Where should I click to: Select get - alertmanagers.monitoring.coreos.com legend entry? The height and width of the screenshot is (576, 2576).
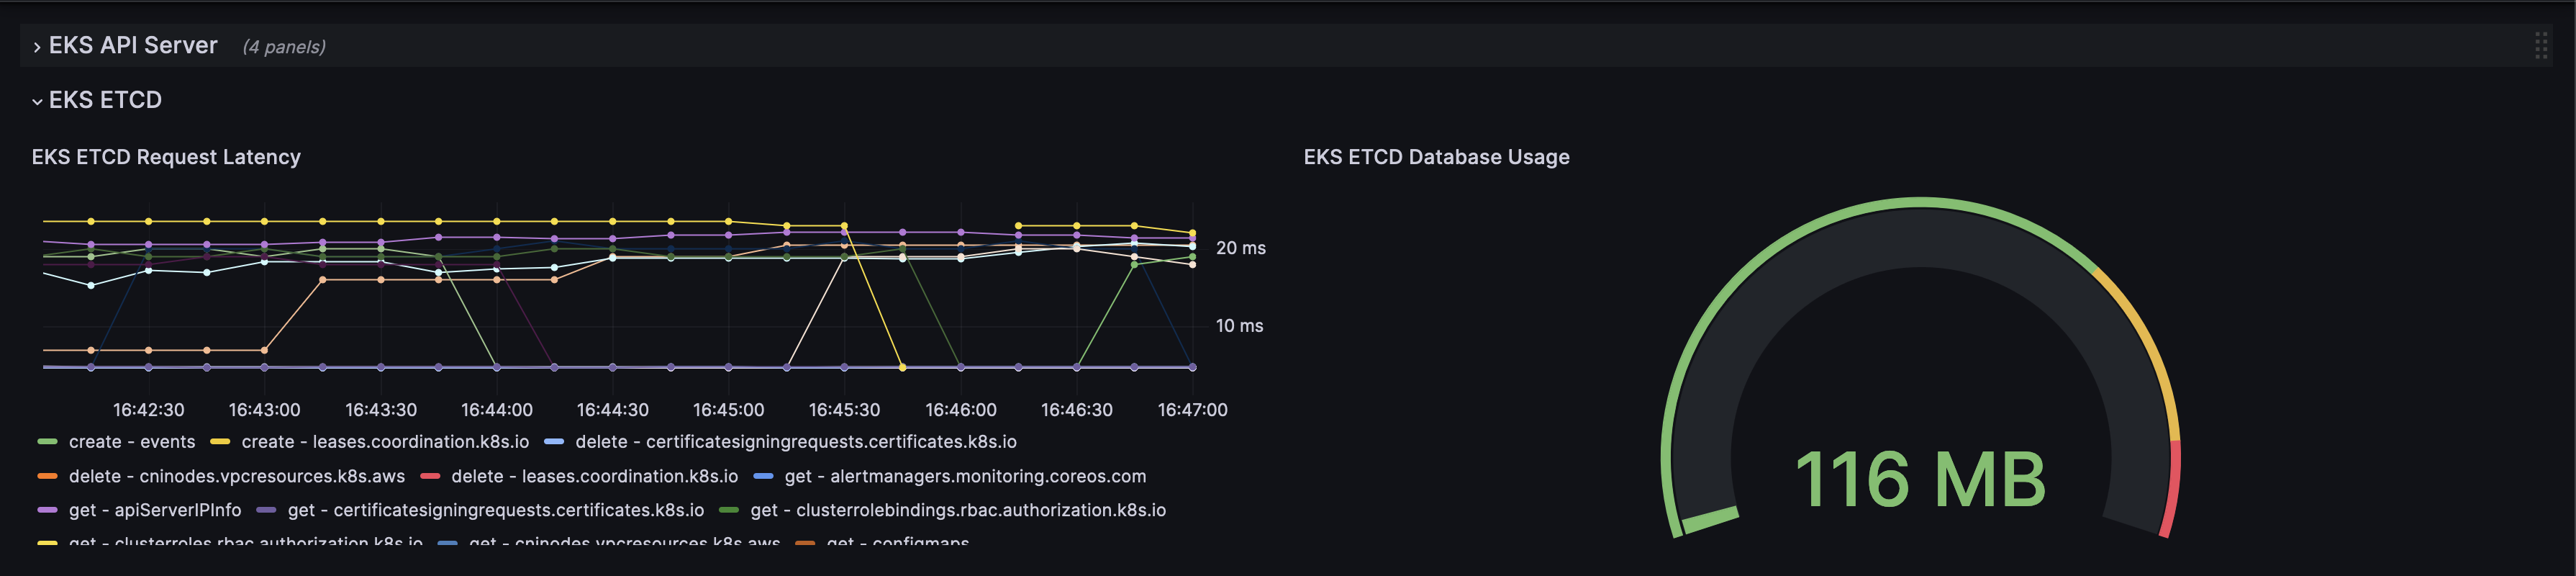tap(965, 476)
